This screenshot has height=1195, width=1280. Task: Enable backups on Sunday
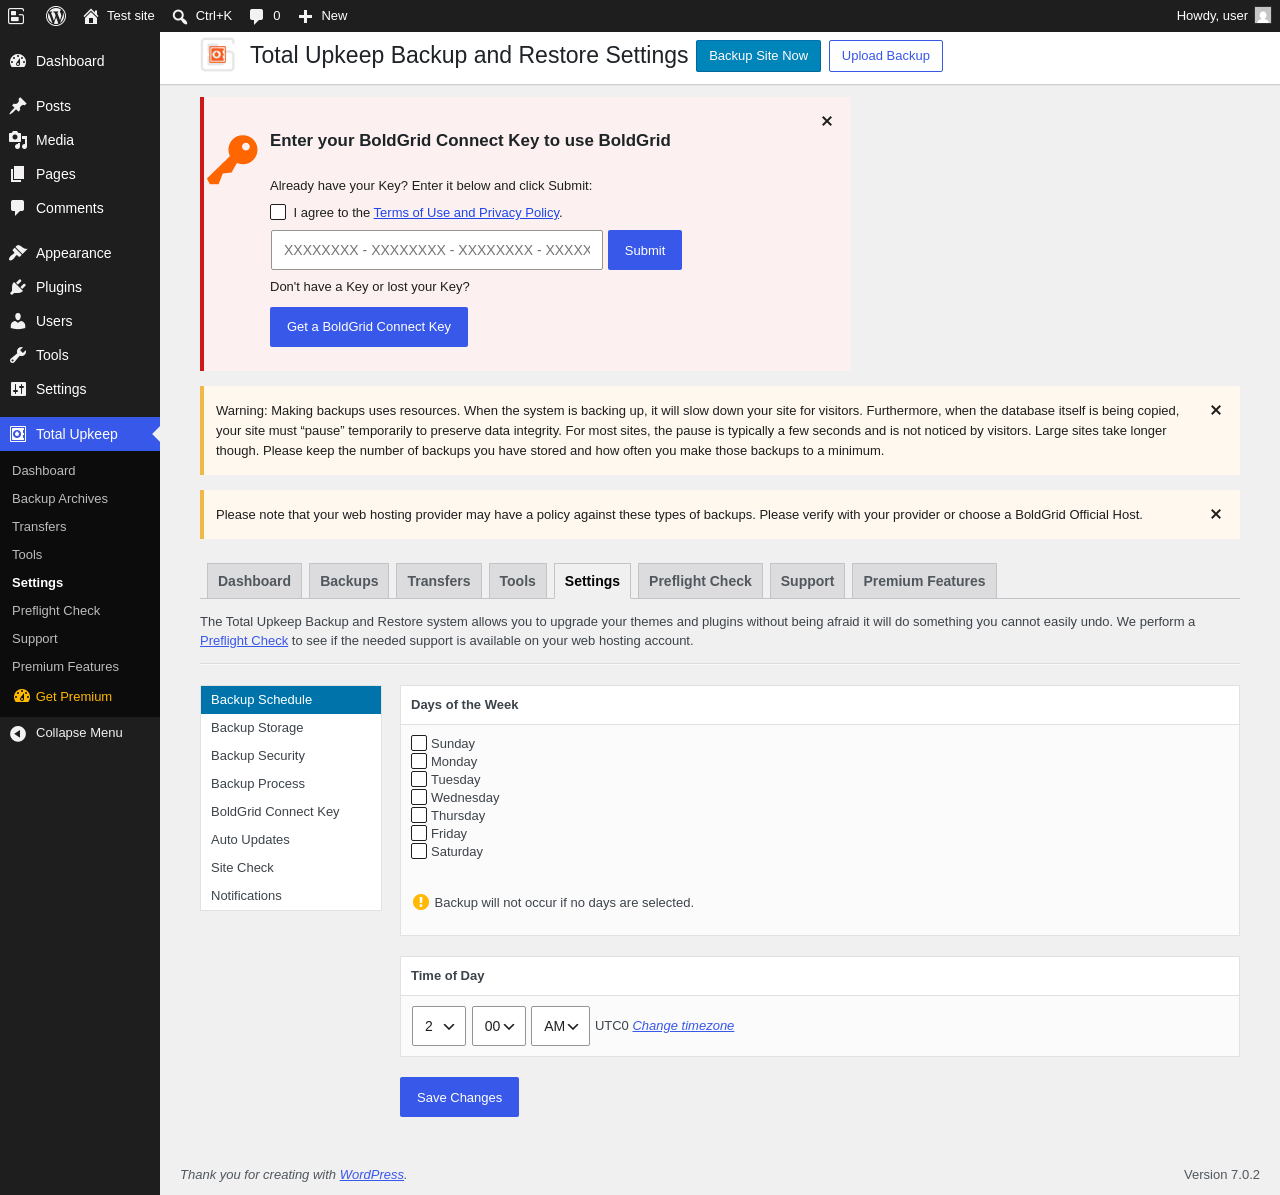pyautogui.click(x=419, y=743)
